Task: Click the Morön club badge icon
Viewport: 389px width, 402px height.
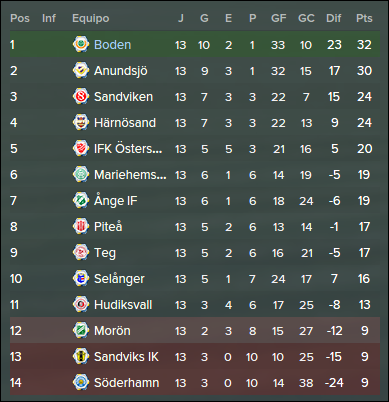Action: click(x=81, y=330)
